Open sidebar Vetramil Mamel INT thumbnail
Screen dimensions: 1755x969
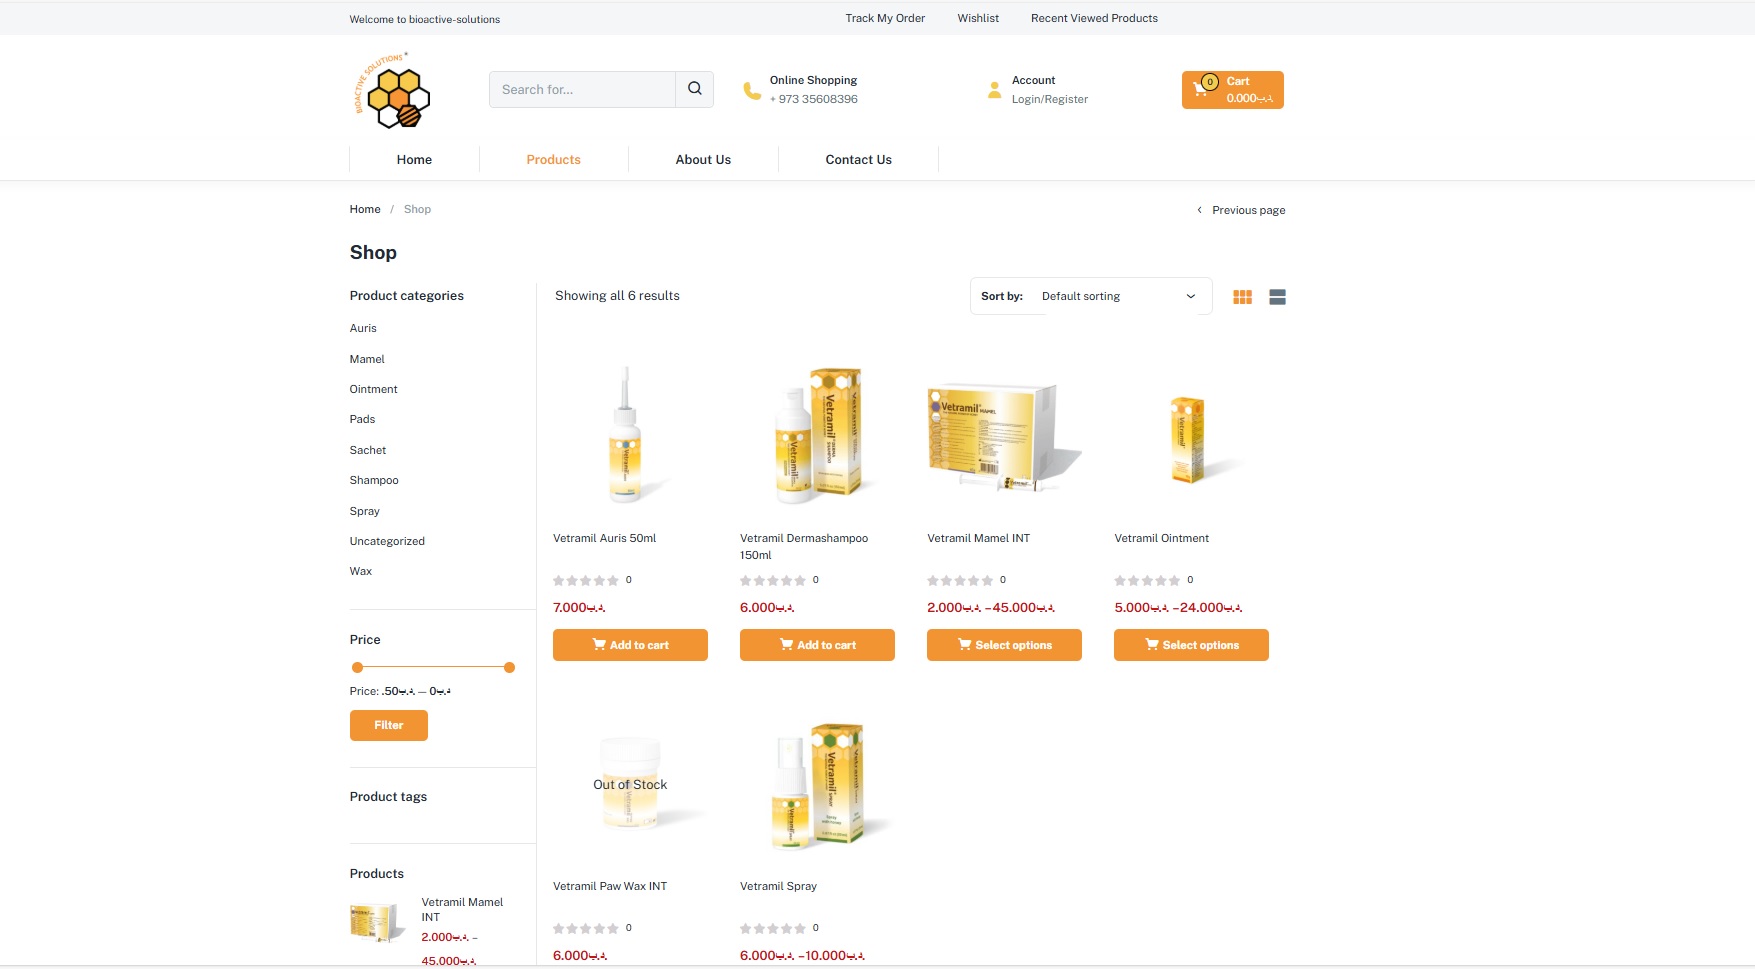click(x=378, y=923)
